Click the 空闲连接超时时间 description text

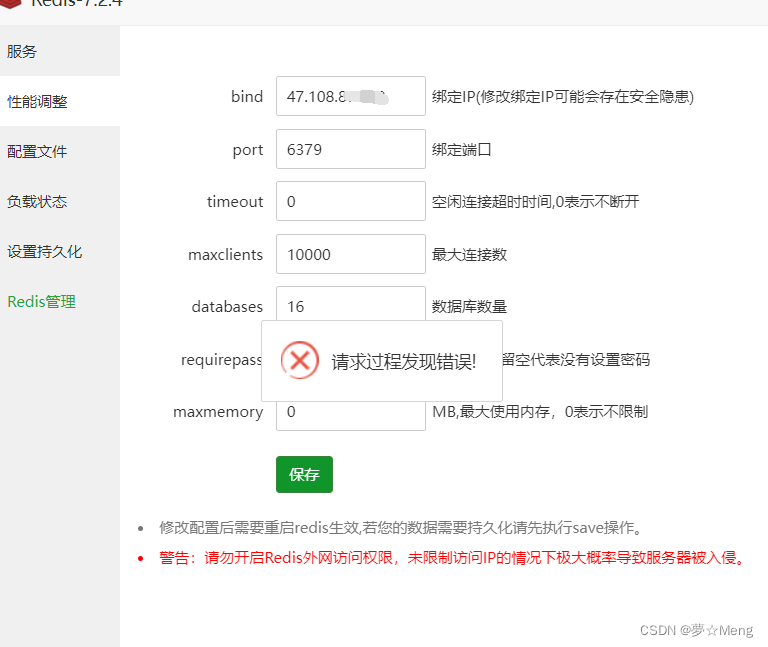tap(535, 201)
